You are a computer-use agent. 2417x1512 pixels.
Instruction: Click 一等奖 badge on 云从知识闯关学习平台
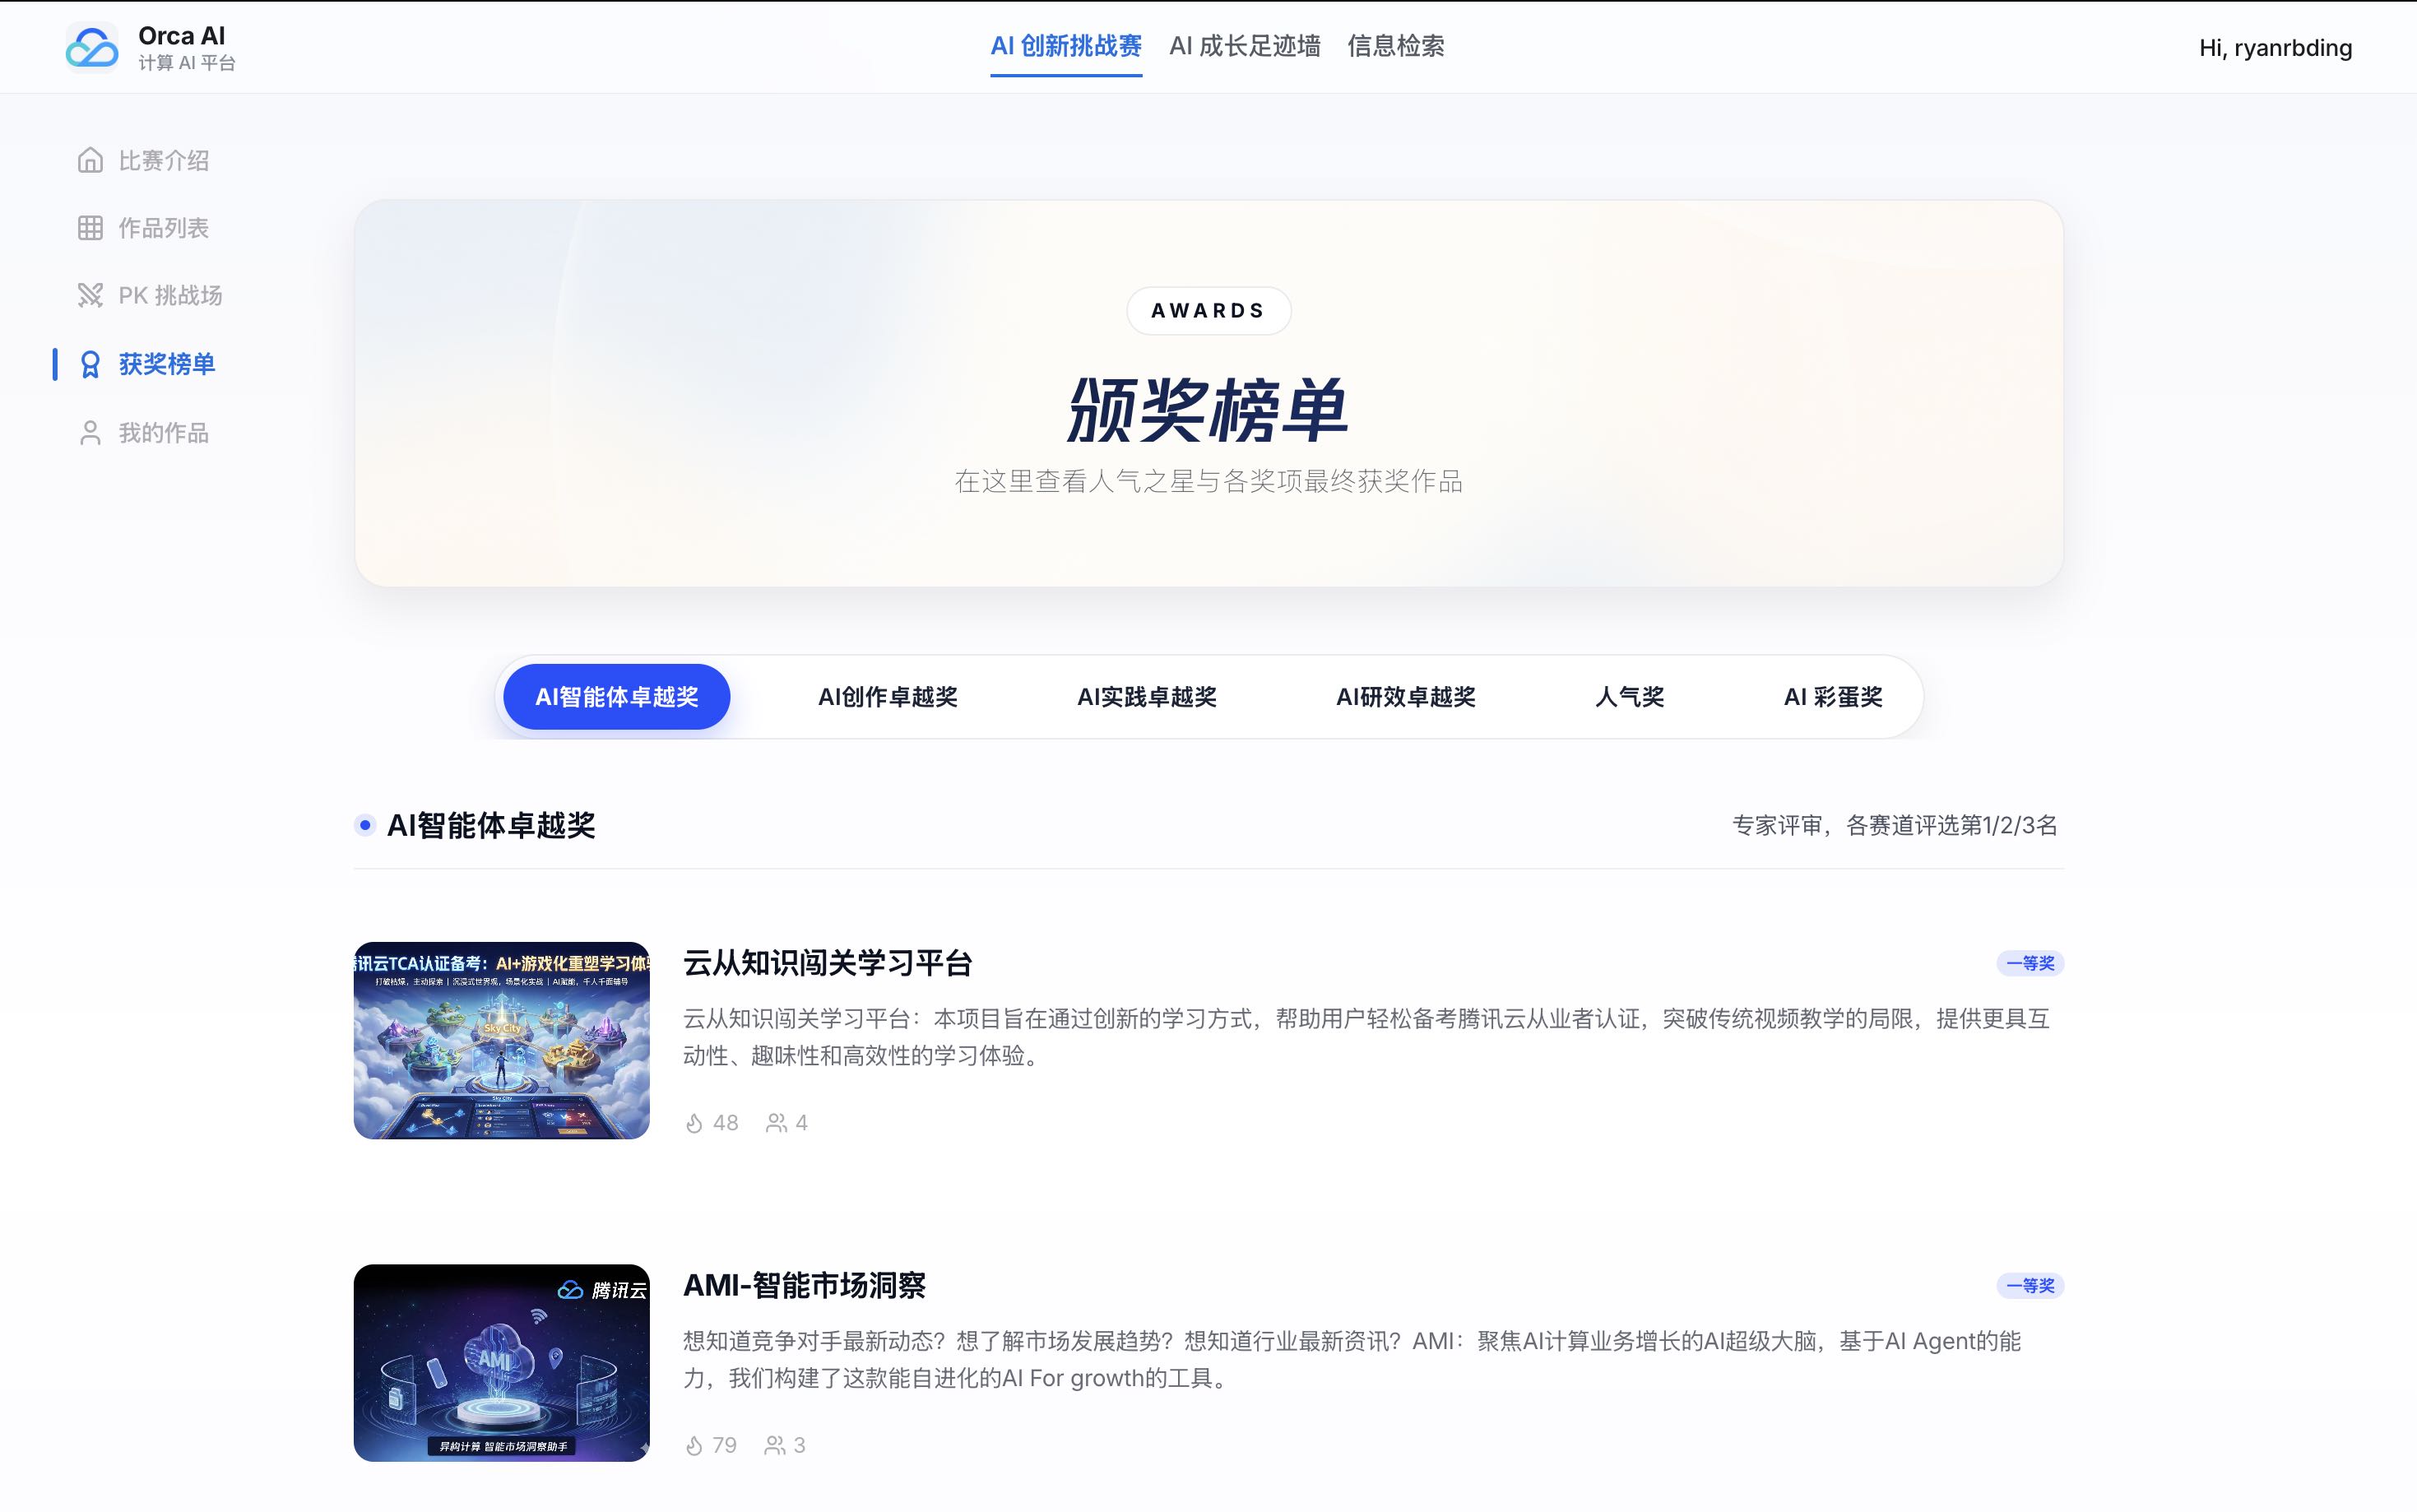pos(2030,963)
